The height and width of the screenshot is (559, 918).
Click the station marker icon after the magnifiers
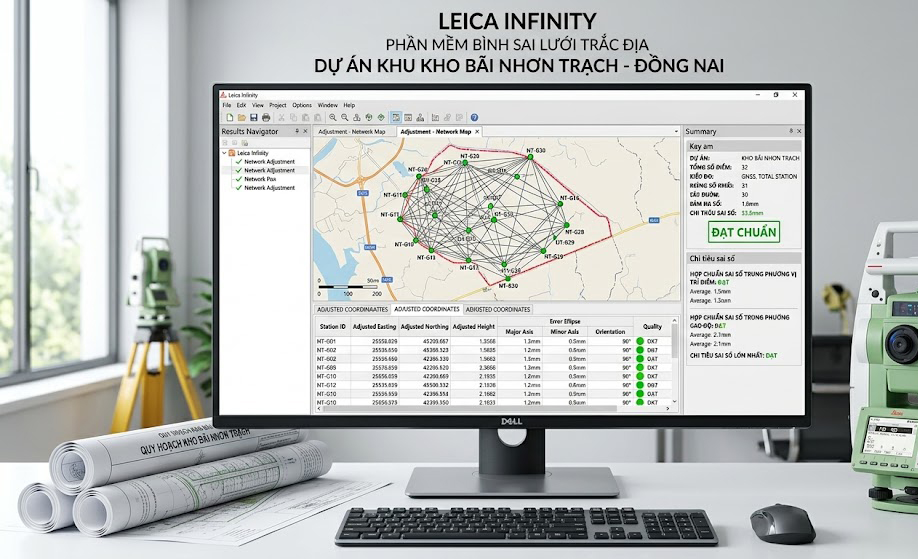[x=357, y=118]
